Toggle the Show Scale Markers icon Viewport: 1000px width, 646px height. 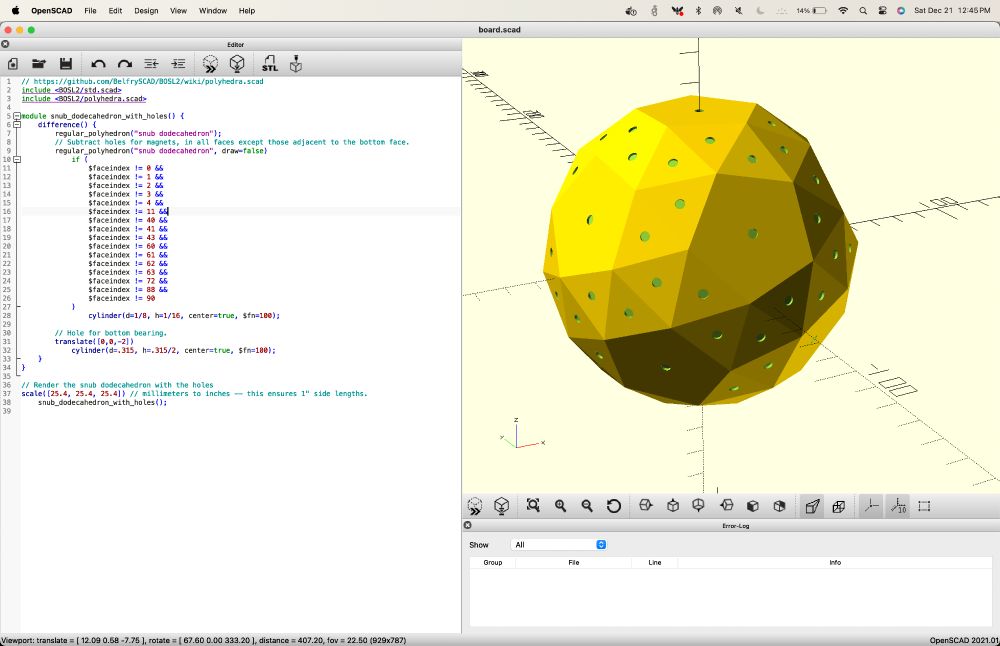tap(900, 506)
